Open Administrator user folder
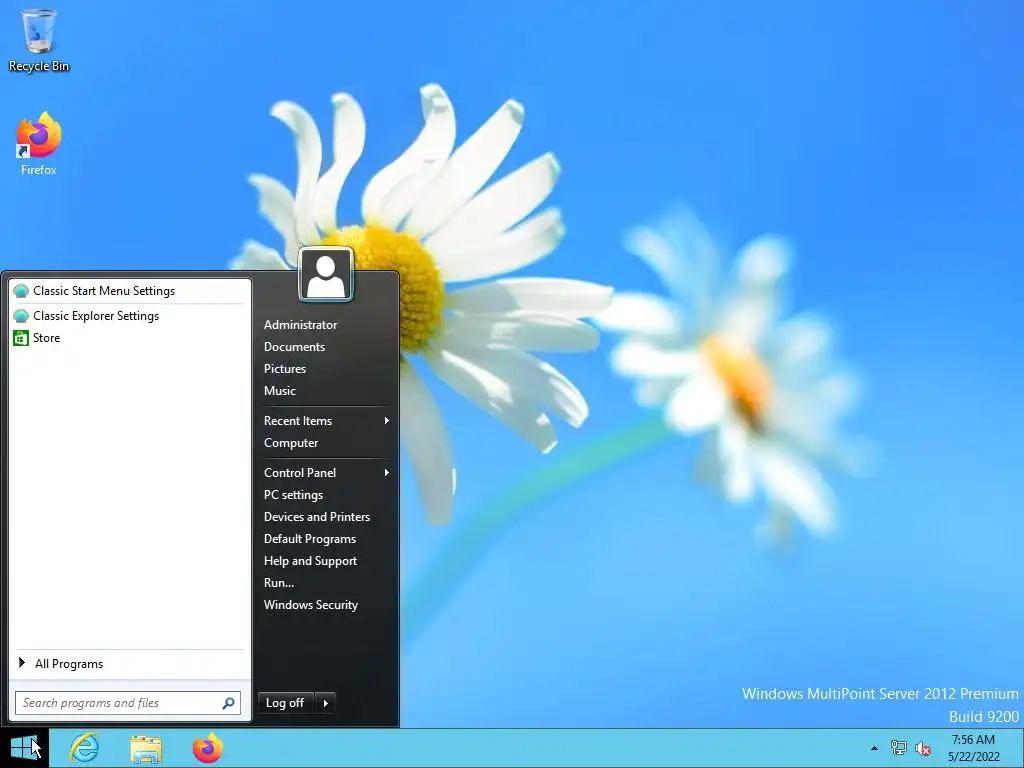Screen dimensions: 1024x768 (x=300, y=325)
